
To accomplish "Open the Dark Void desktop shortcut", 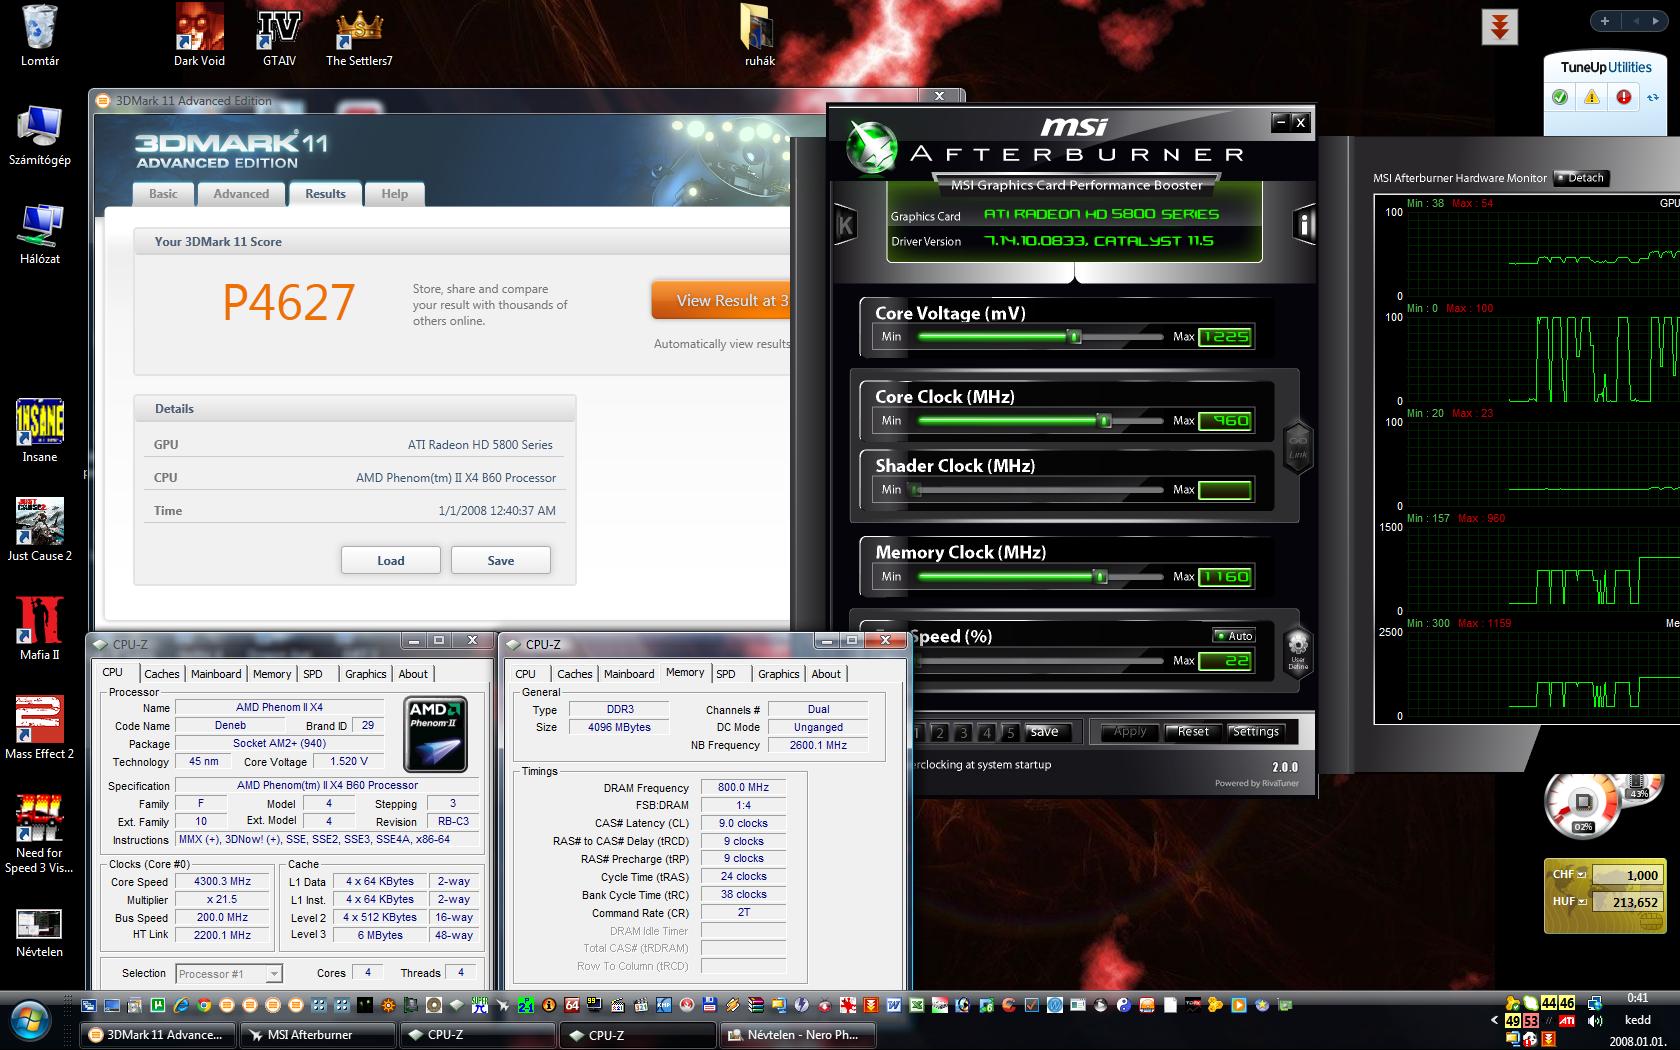I will (x=199, y=36).
